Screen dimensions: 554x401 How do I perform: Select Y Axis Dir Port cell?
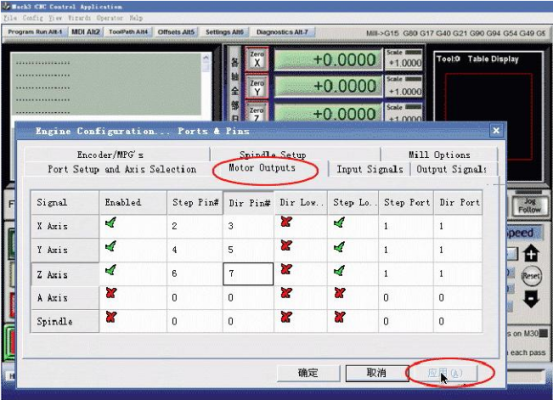click(x=458, y=250)
